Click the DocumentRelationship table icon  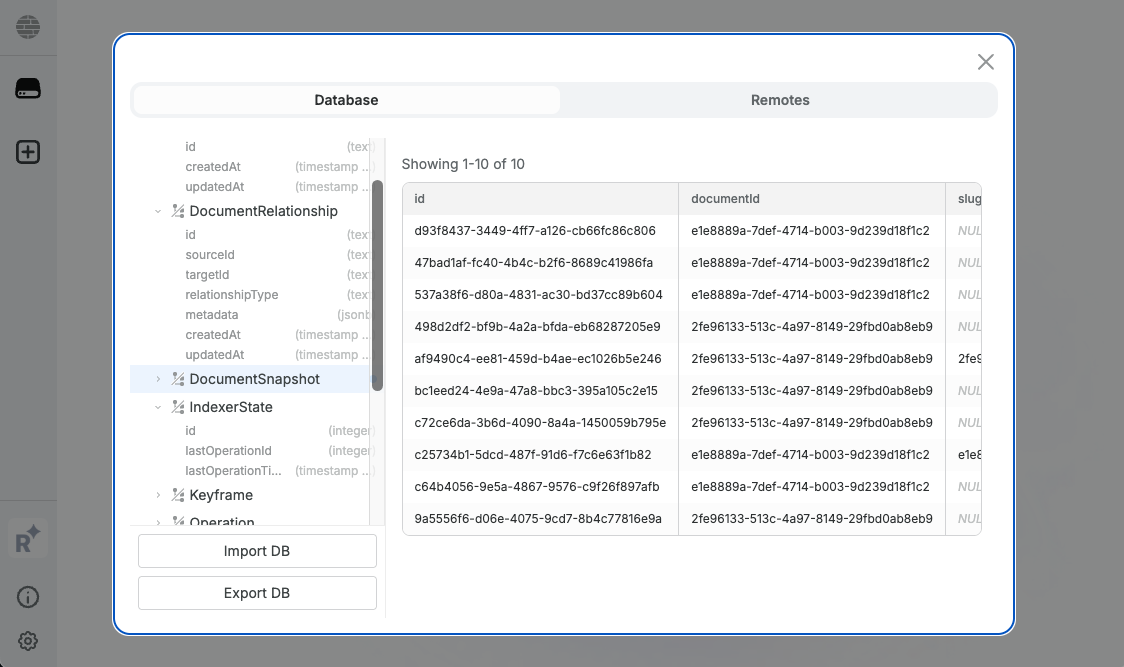coord(178,211)
